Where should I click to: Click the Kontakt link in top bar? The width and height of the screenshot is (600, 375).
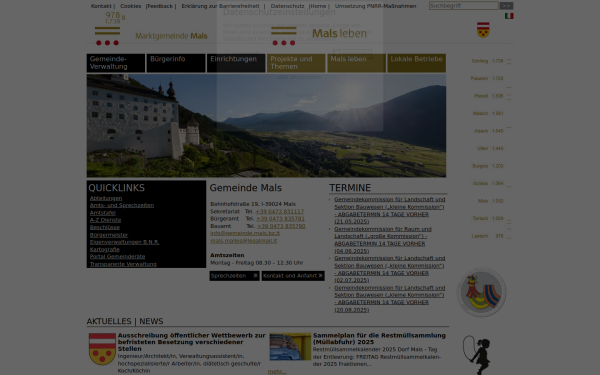[101, 6]
